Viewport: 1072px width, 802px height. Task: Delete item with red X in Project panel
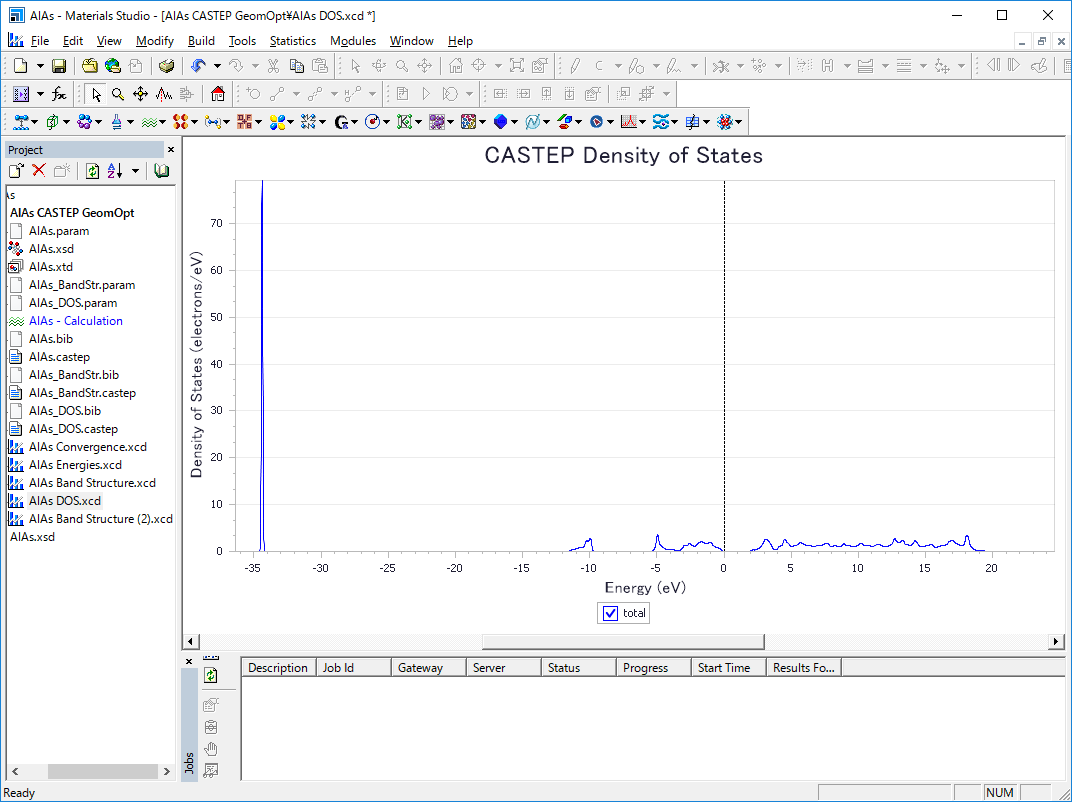point(39,171)
